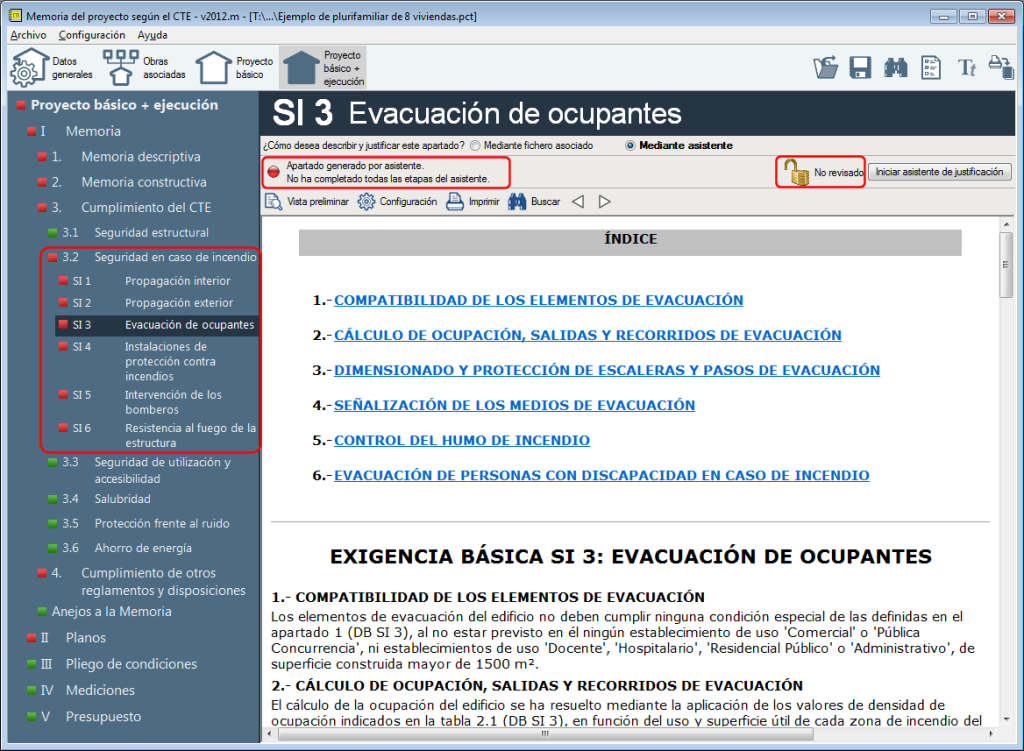
Task: Select Proyecto básico house icon
Action: [214, 68]
